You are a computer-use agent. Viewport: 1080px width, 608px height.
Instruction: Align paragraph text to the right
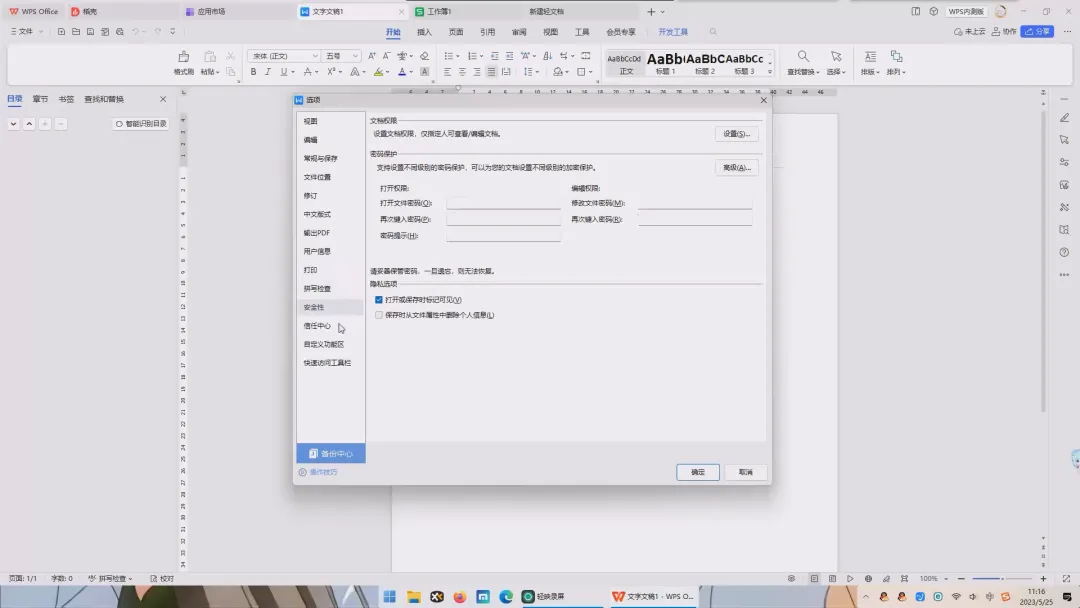click(477, 72)
